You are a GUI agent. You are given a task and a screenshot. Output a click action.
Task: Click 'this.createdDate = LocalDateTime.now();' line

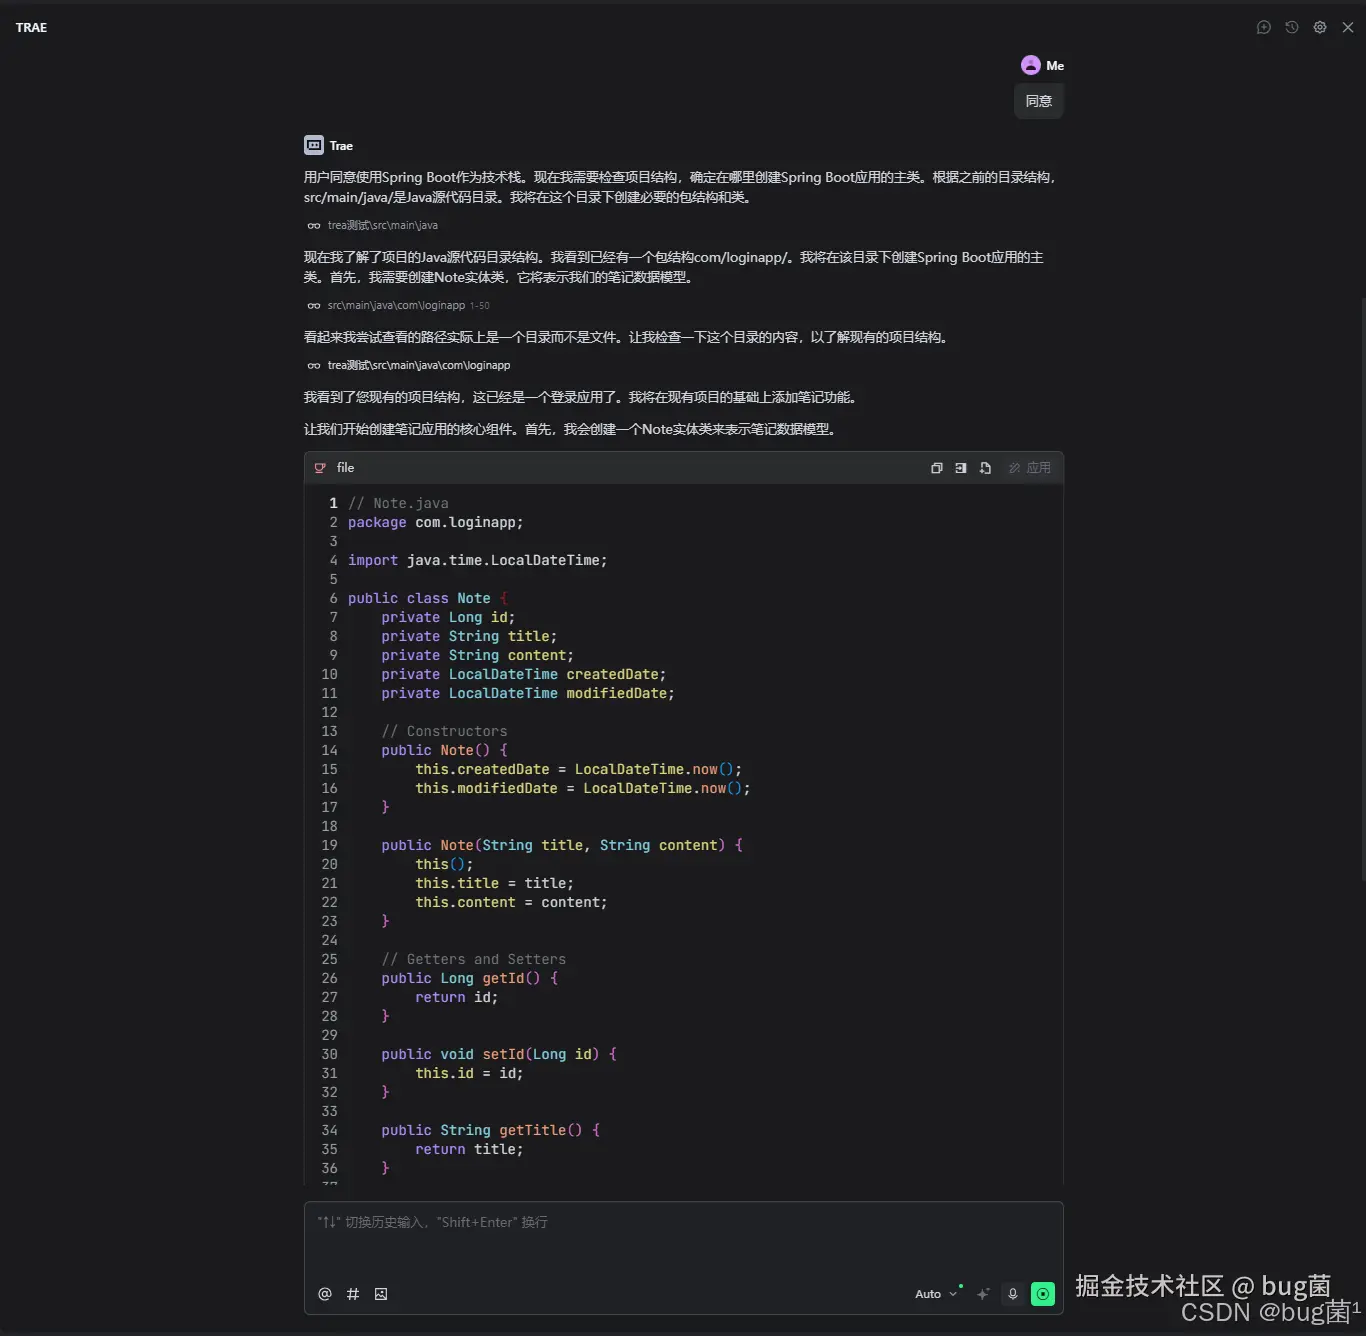578,770
